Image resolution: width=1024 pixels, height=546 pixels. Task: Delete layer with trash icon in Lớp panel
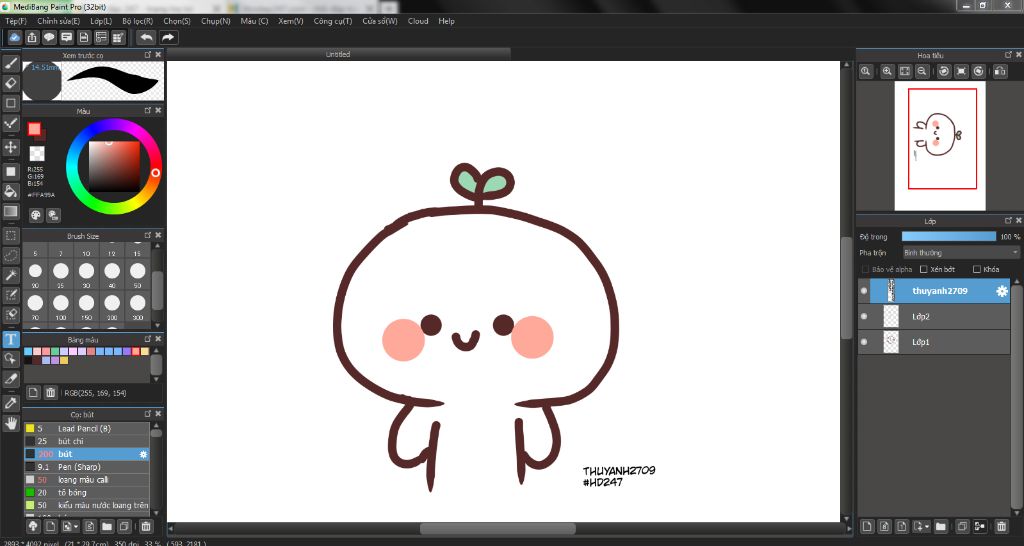click(x=1000, y=526)
